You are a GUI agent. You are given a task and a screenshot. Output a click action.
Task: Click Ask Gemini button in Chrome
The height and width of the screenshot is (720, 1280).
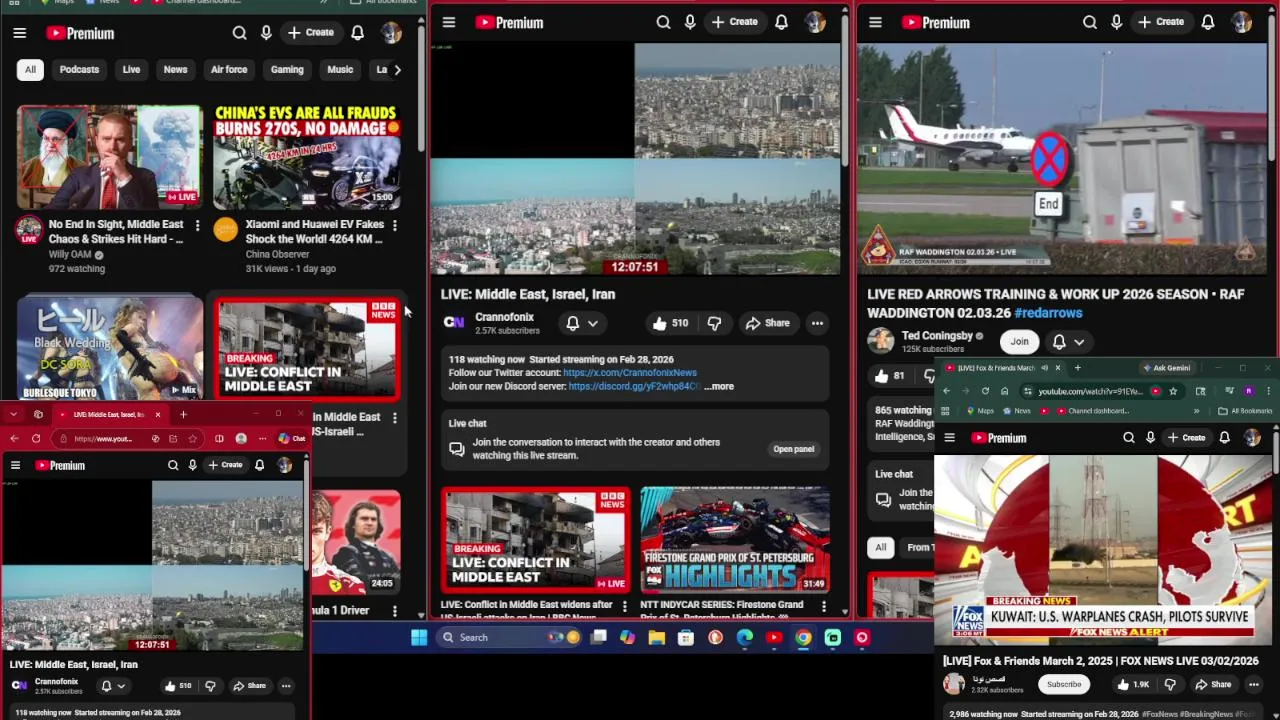coord(1168,368)
